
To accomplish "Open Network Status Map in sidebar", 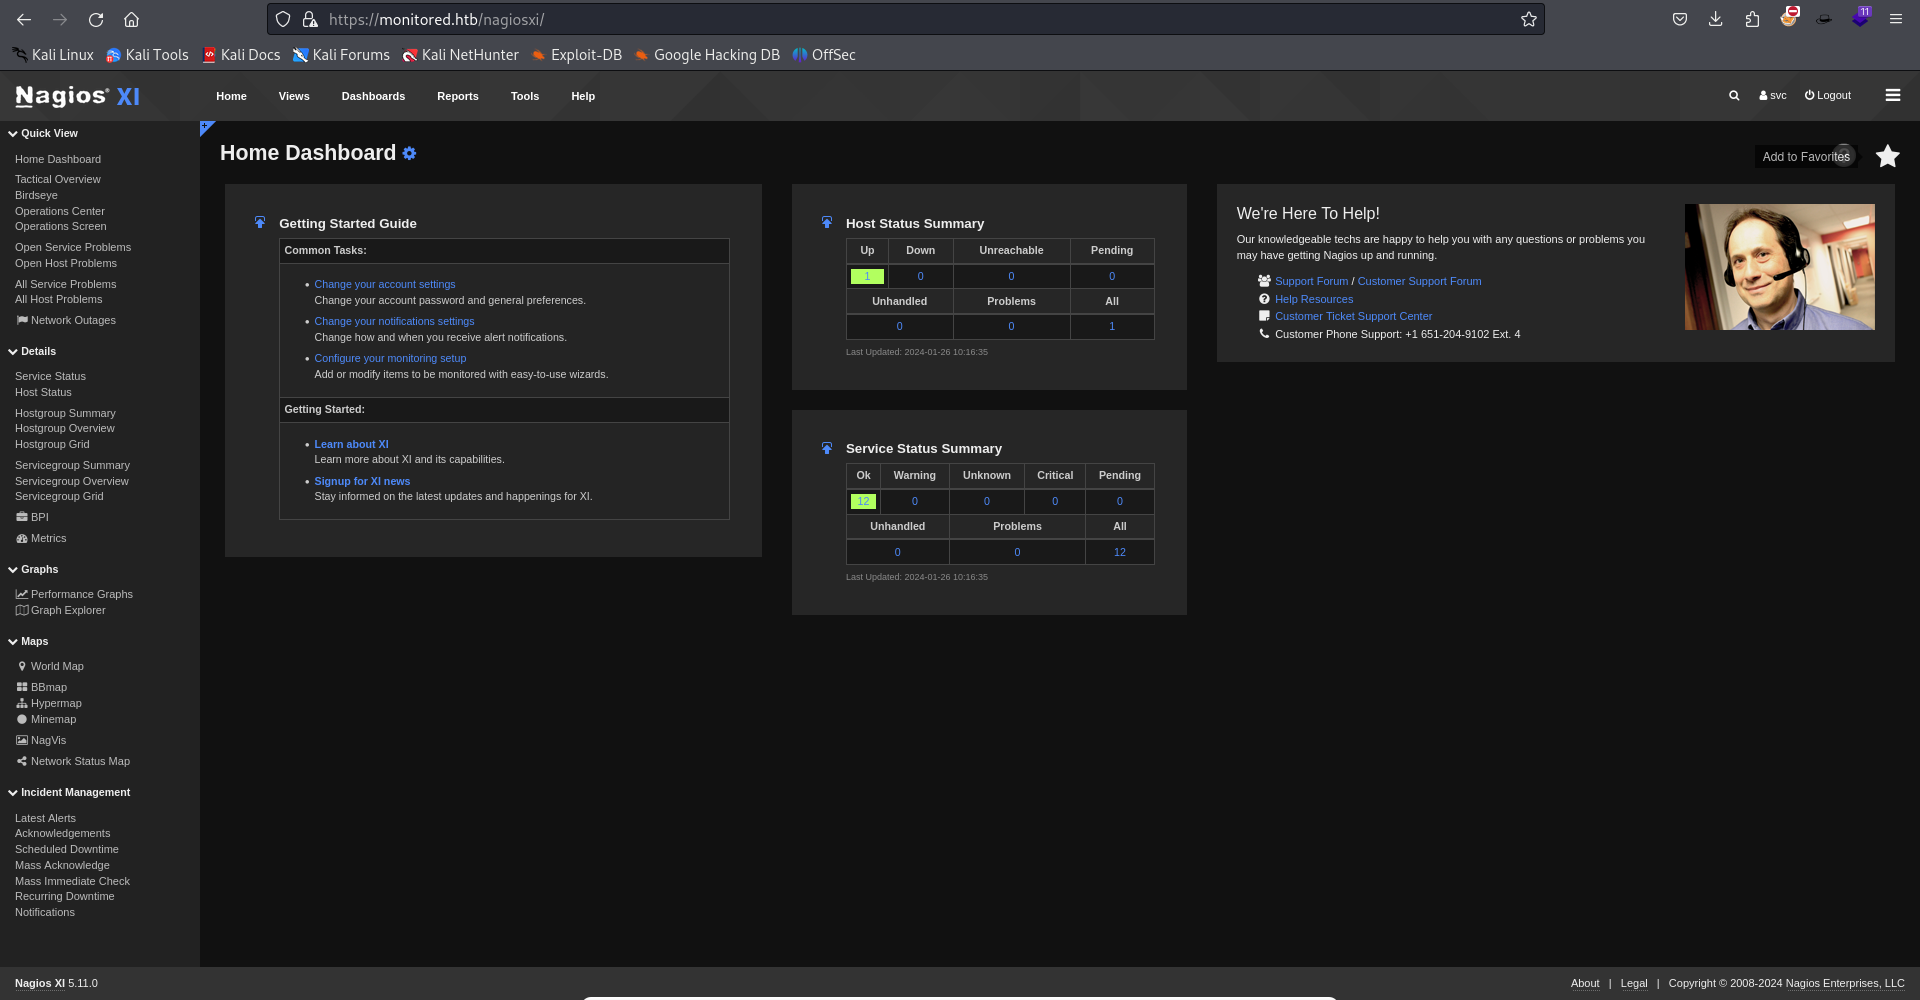I will [x=73, y=761].
